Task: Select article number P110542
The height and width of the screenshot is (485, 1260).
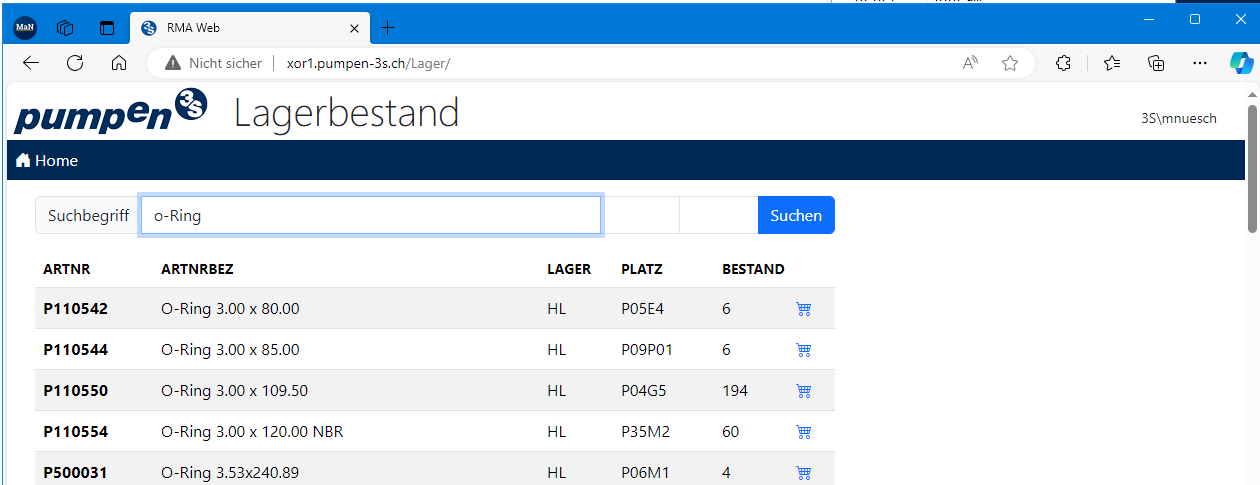Action: (76, 309)
